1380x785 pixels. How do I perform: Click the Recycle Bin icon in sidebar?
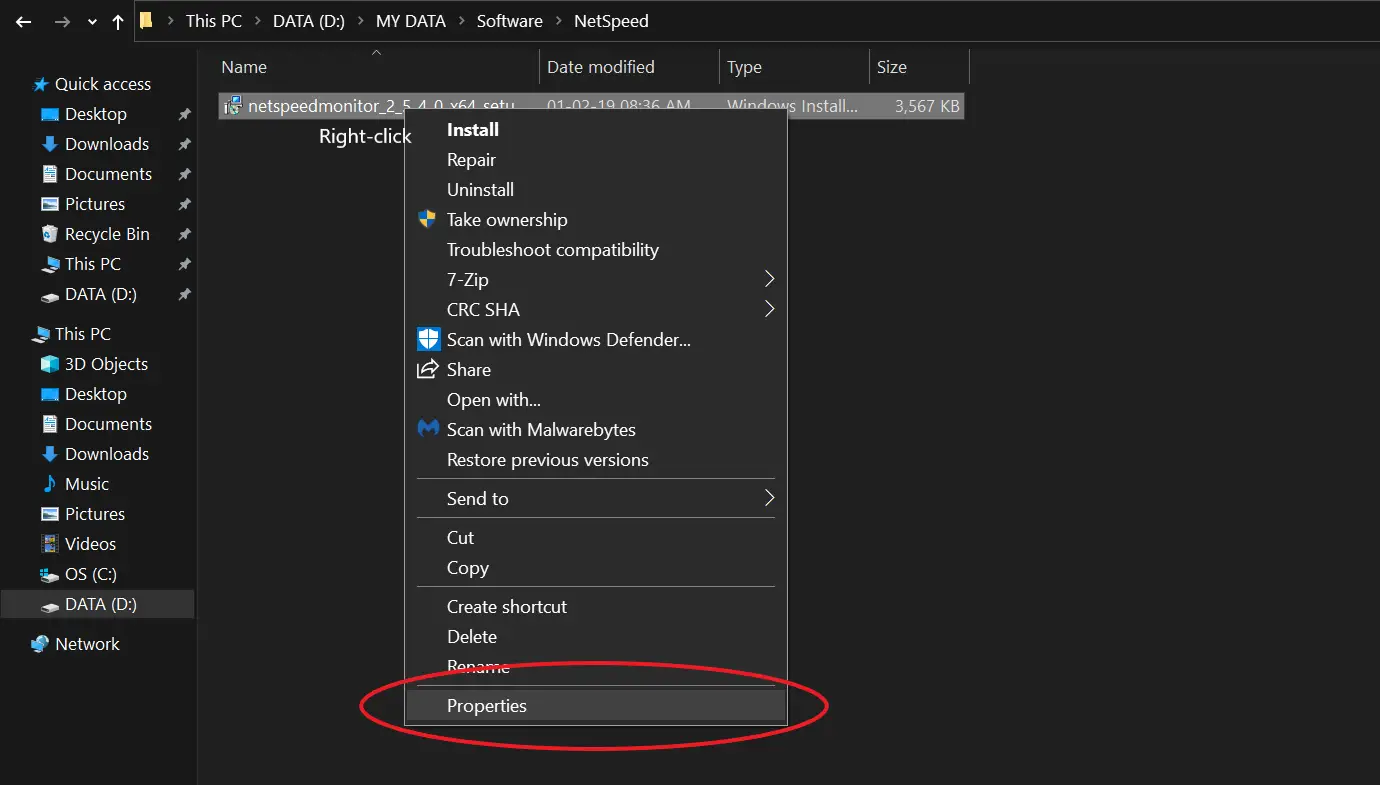[x=49, y=234]
